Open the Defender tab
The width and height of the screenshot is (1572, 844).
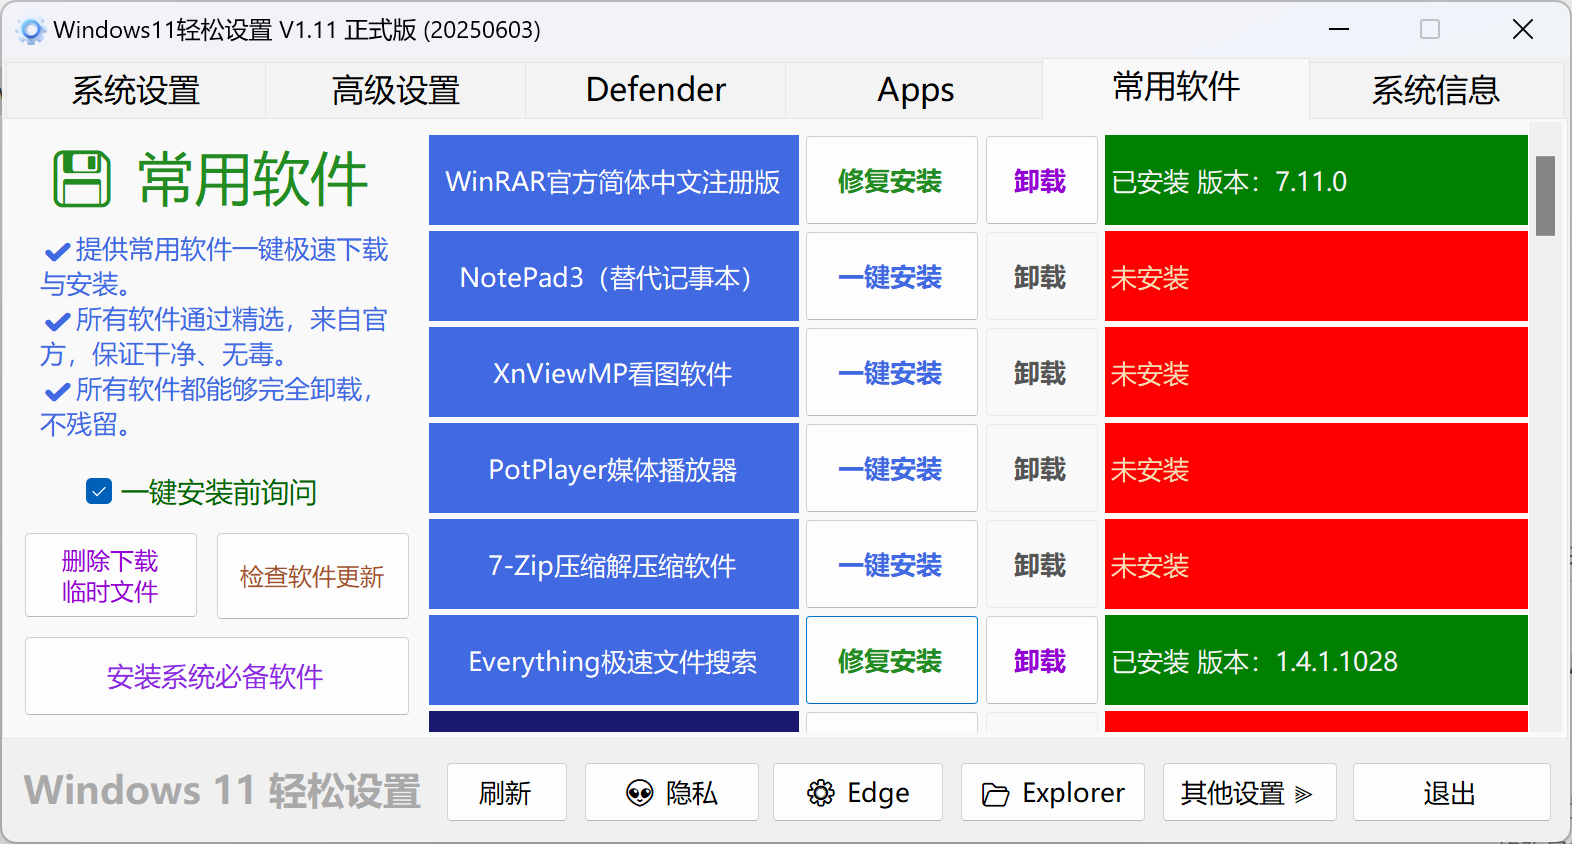click(x=655, y=90)
